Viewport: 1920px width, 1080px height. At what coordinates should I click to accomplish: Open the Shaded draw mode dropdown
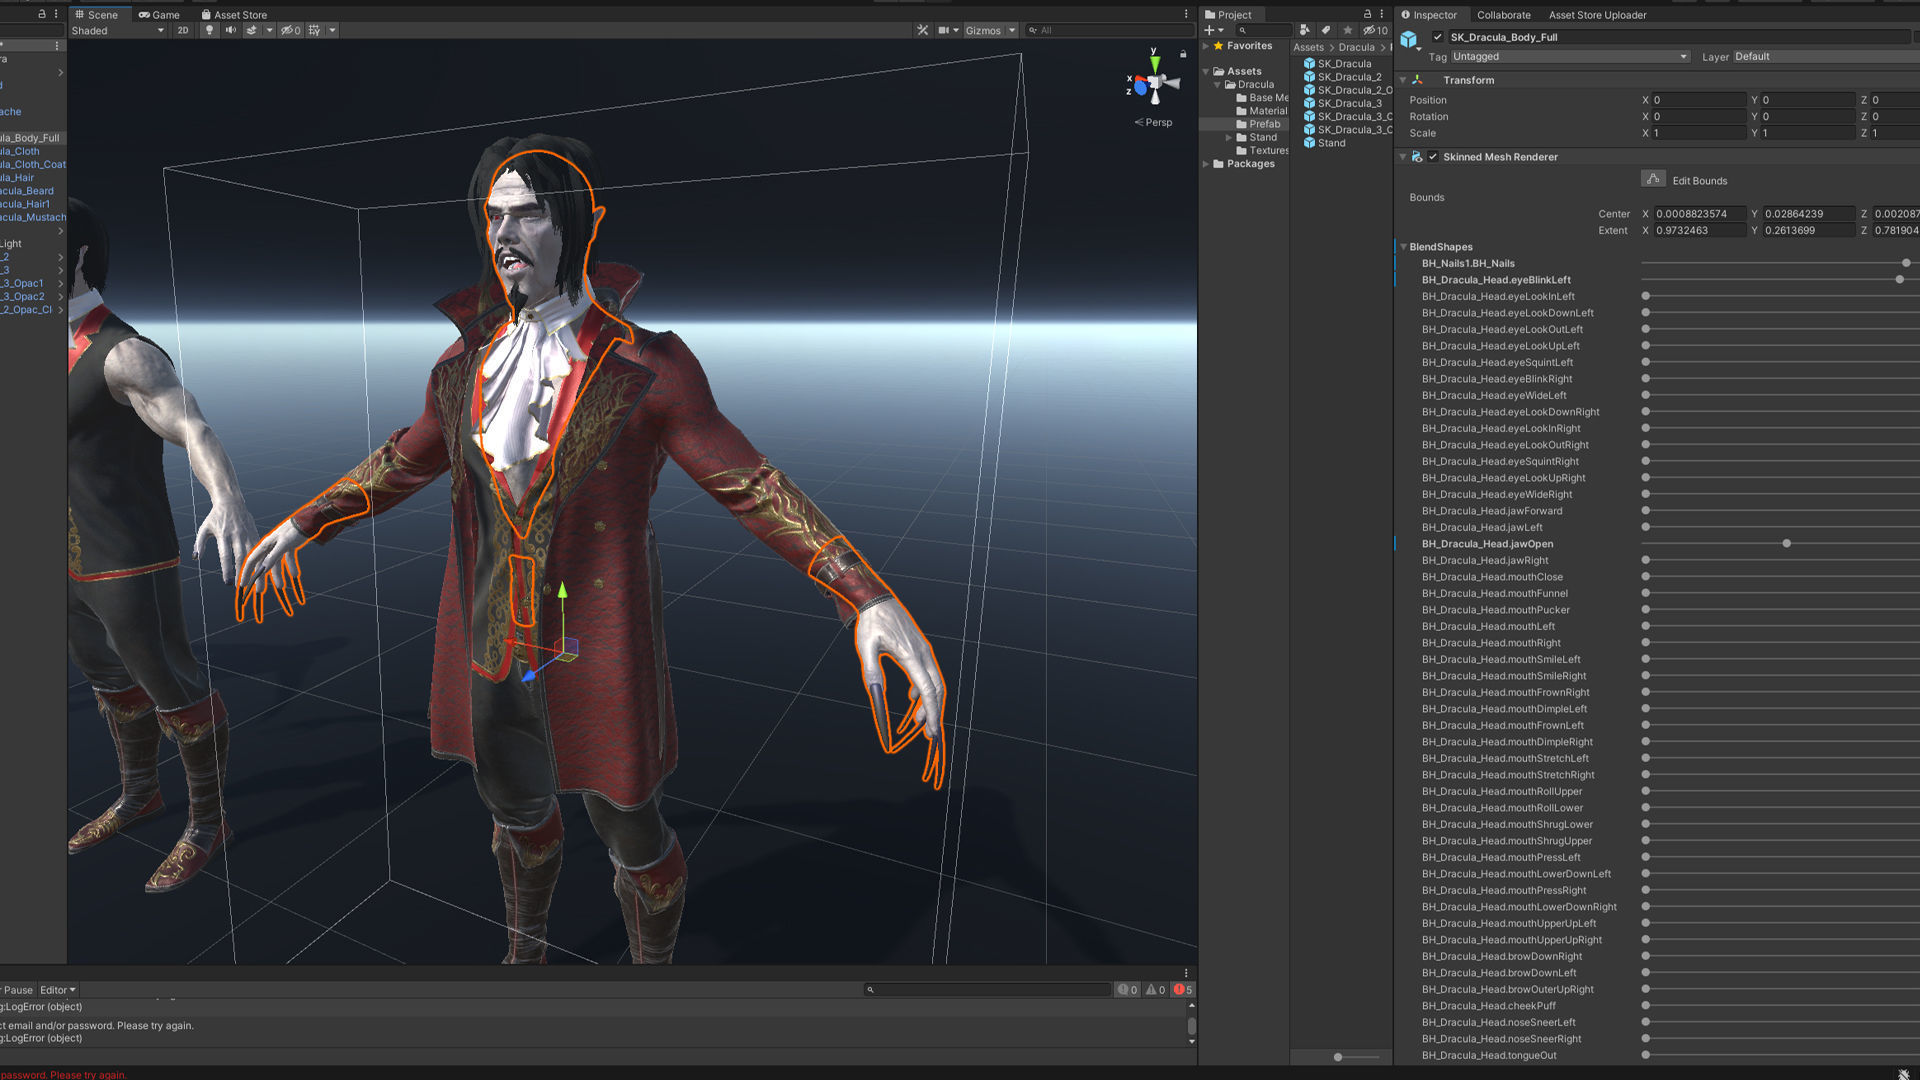click(x=117, y=30)
